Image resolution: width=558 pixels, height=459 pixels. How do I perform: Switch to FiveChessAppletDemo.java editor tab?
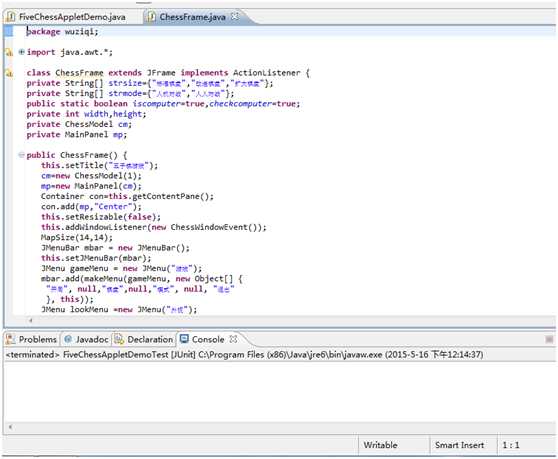tap(72, 17)
